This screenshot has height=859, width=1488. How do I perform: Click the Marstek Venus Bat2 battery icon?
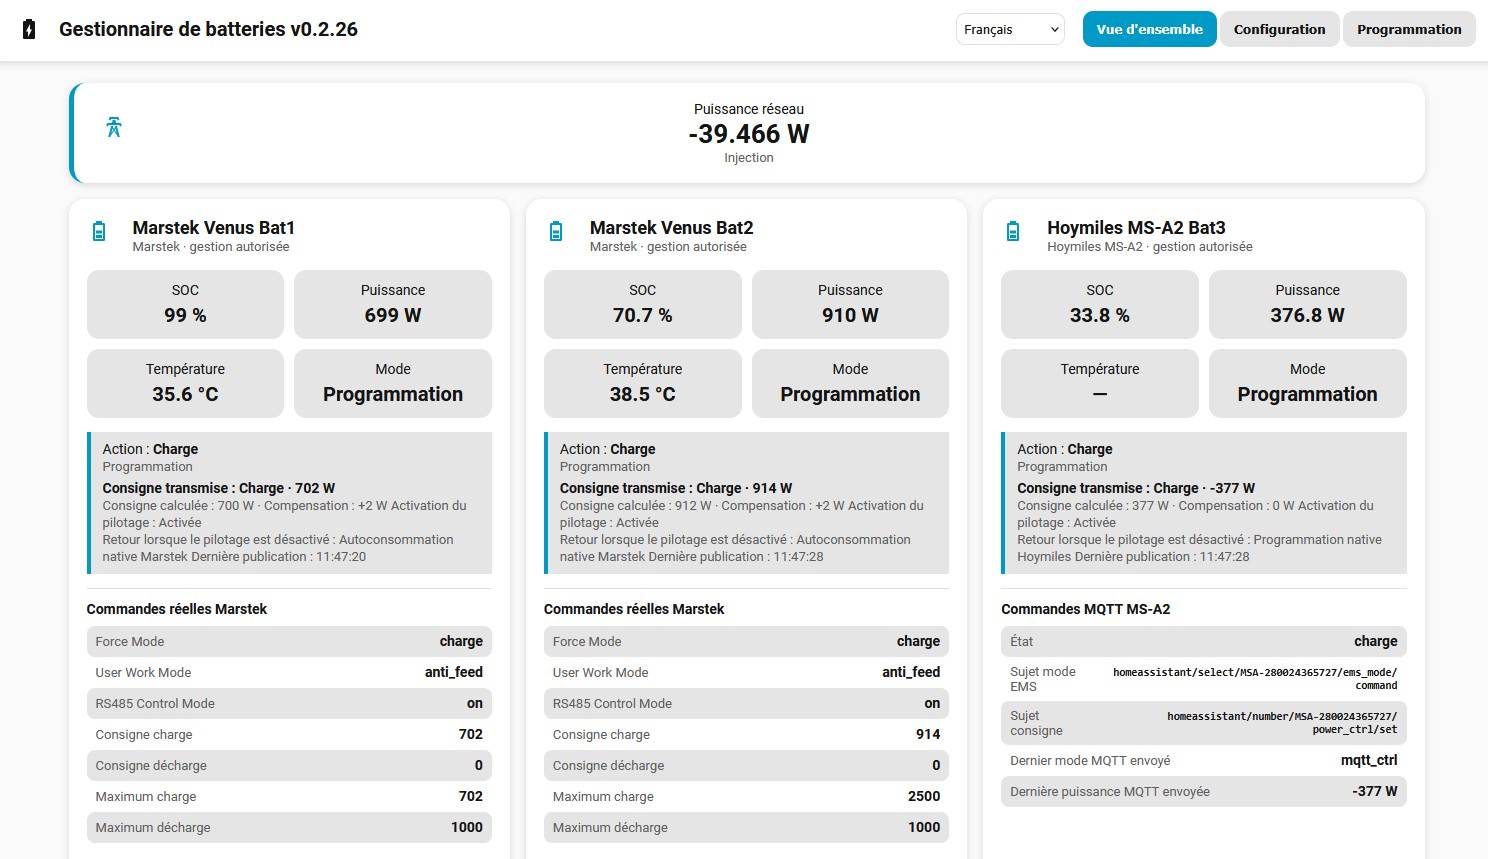(x=556, y=231)
